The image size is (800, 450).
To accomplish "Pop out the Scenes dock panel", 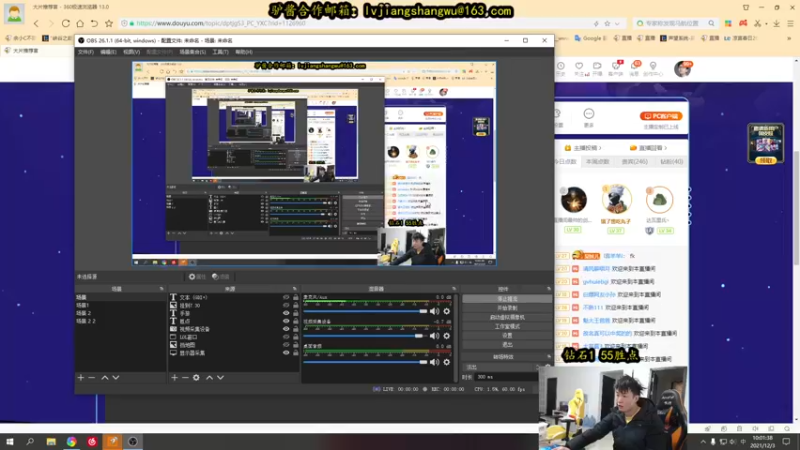I will (162, 289).
